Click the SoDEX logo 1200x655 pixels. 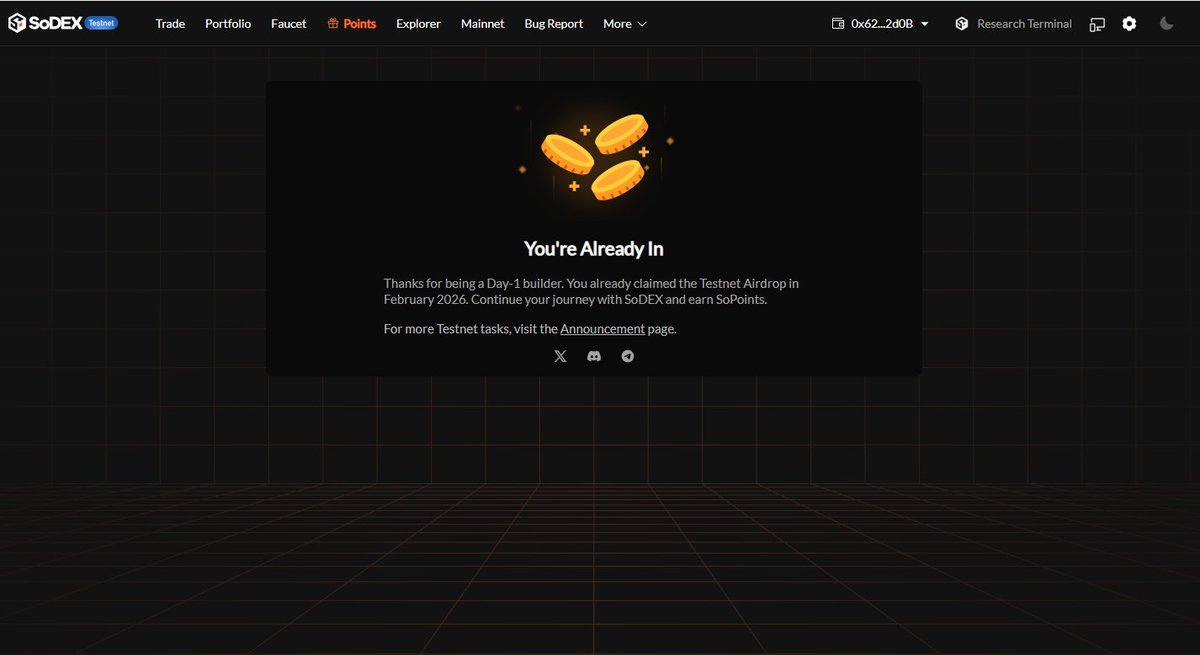(45, 23)
